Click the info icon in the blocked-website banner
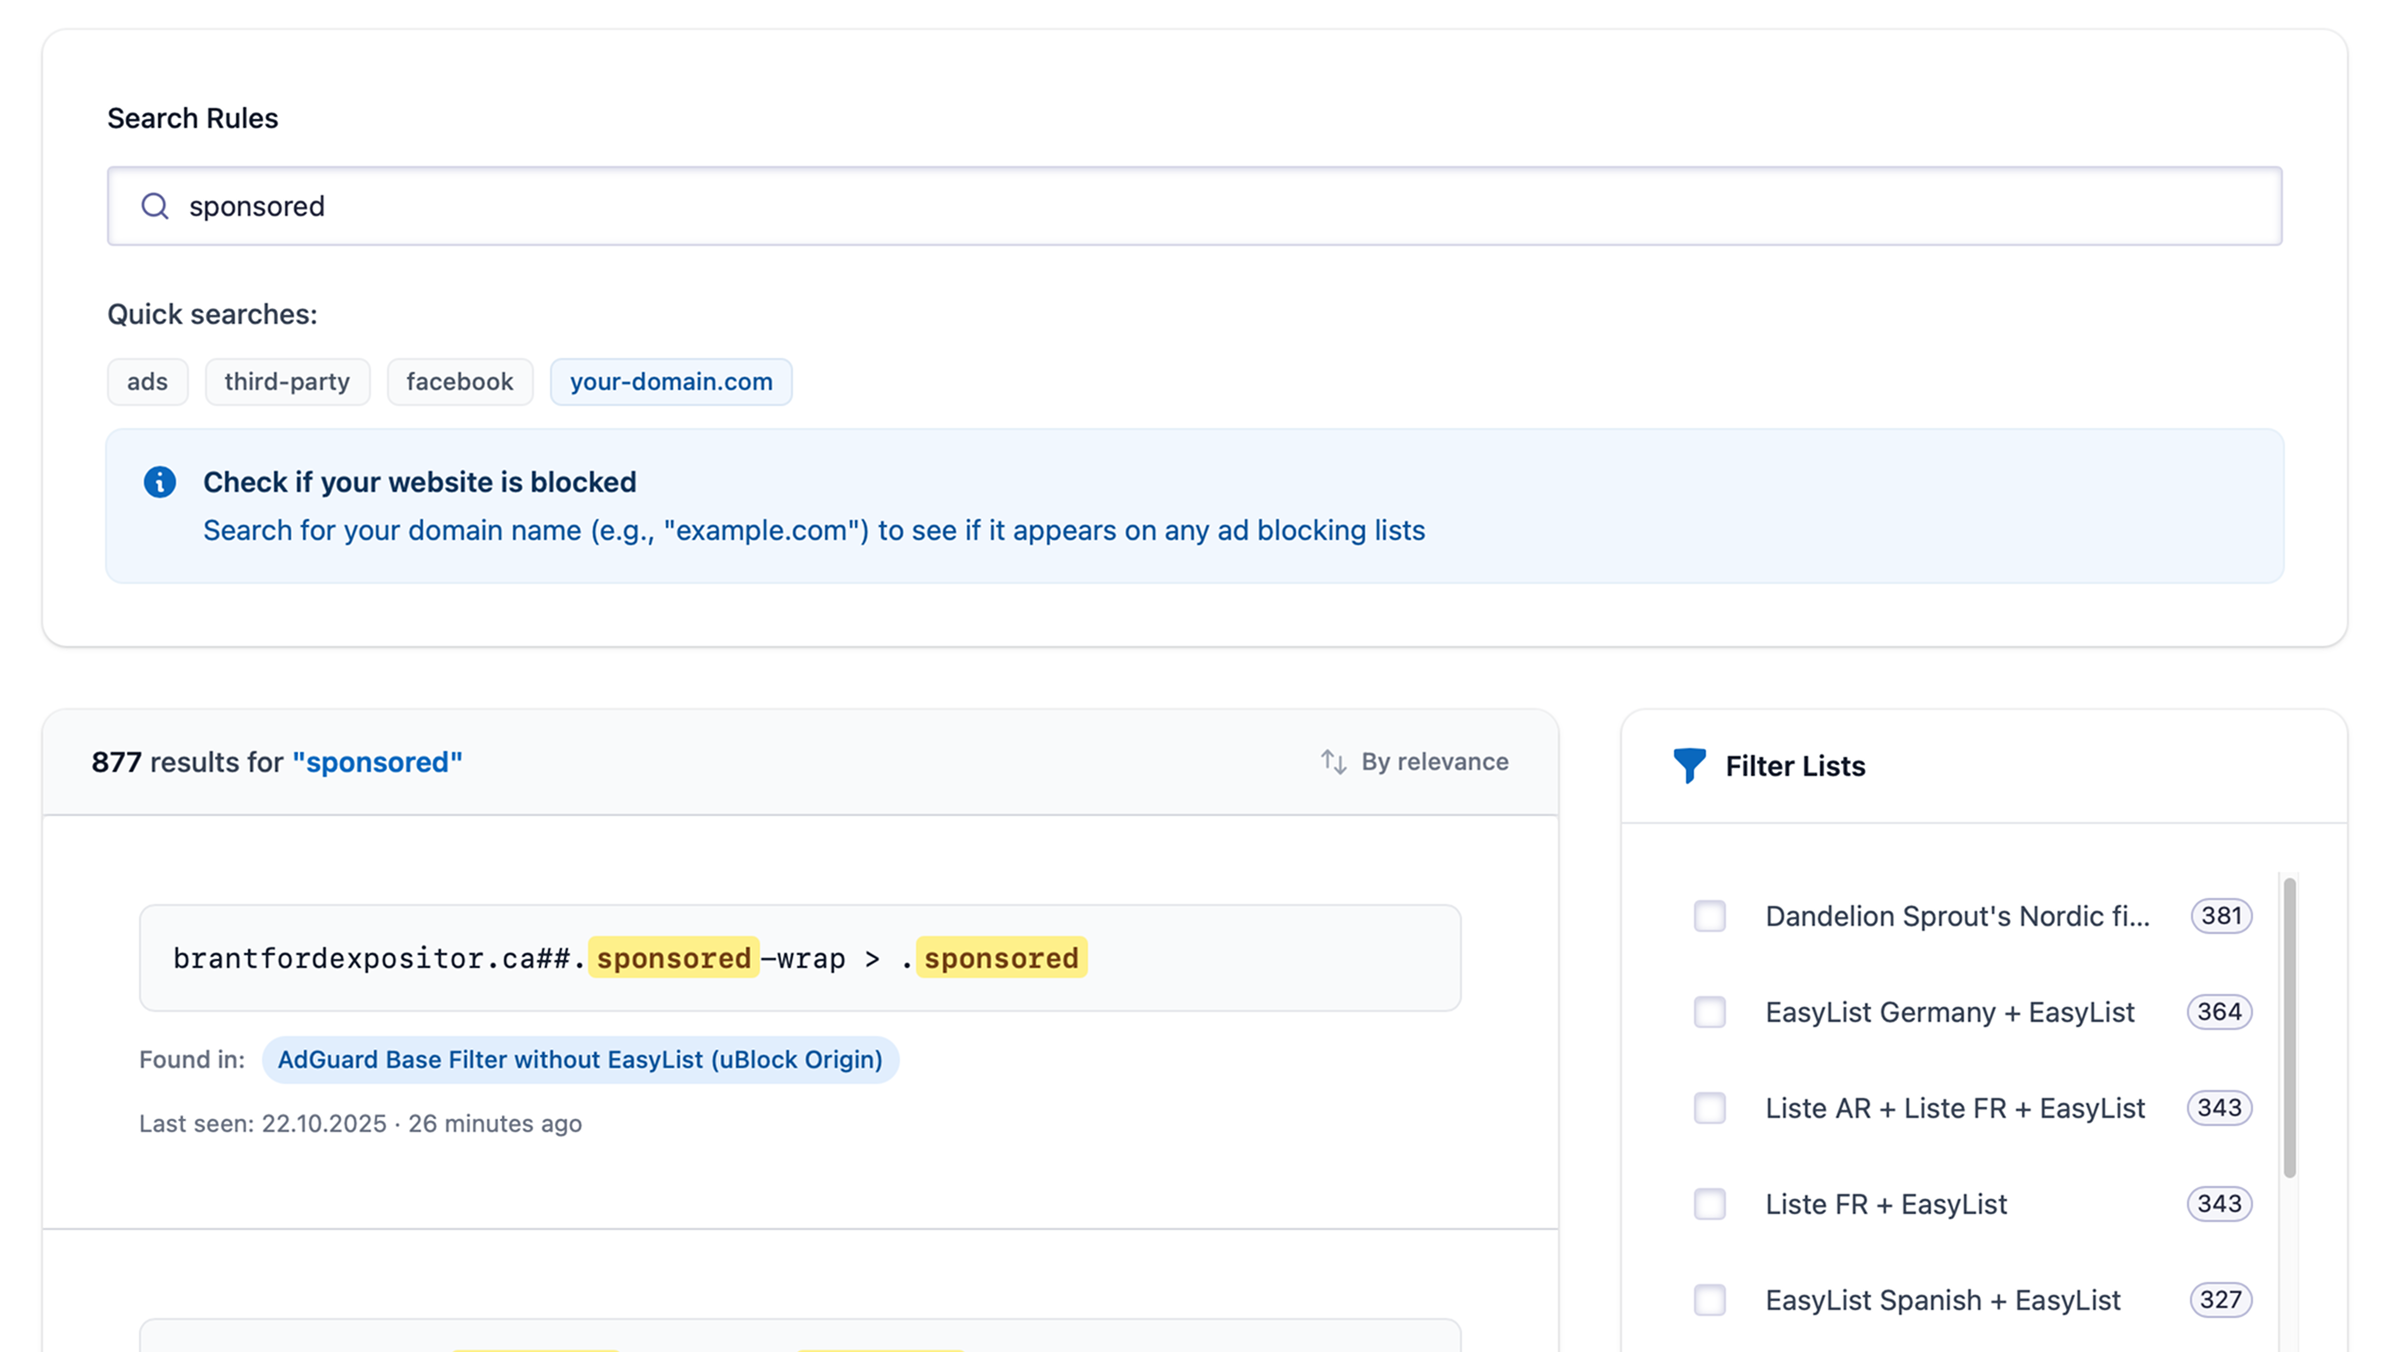The image size is (2384, 1352). click(160, 481)
